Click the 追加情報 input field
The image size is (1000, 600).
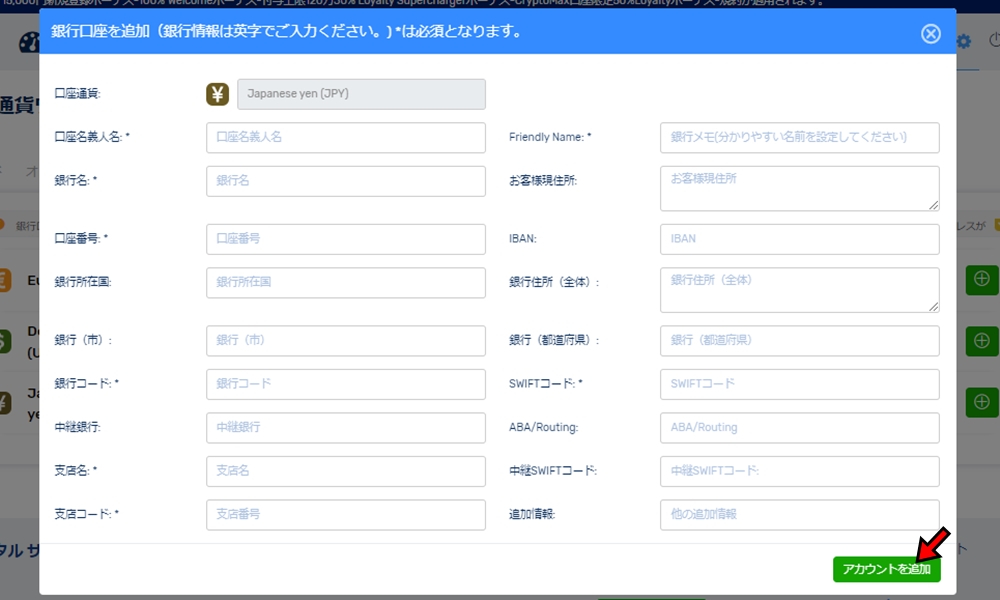[798, 514]
